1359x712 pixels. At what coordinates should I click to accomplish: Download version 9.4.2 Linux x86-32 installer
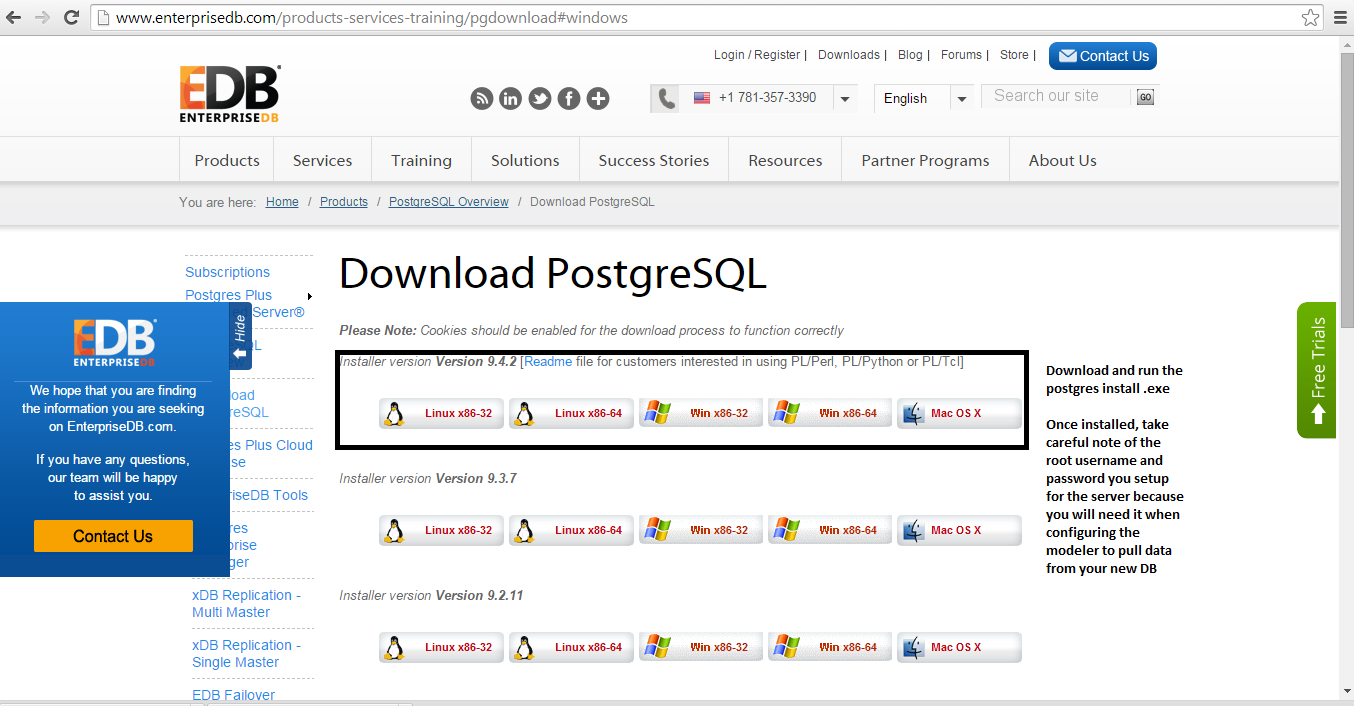click(x=442, y=413)
